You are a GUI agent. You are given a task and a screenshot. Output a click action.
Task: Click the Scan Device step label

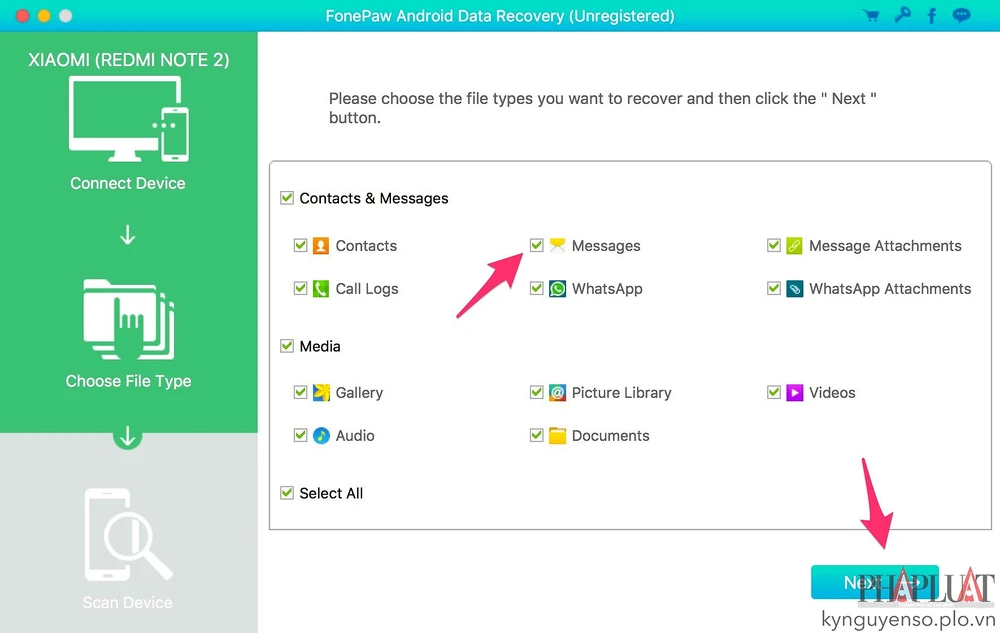point(128,602)
